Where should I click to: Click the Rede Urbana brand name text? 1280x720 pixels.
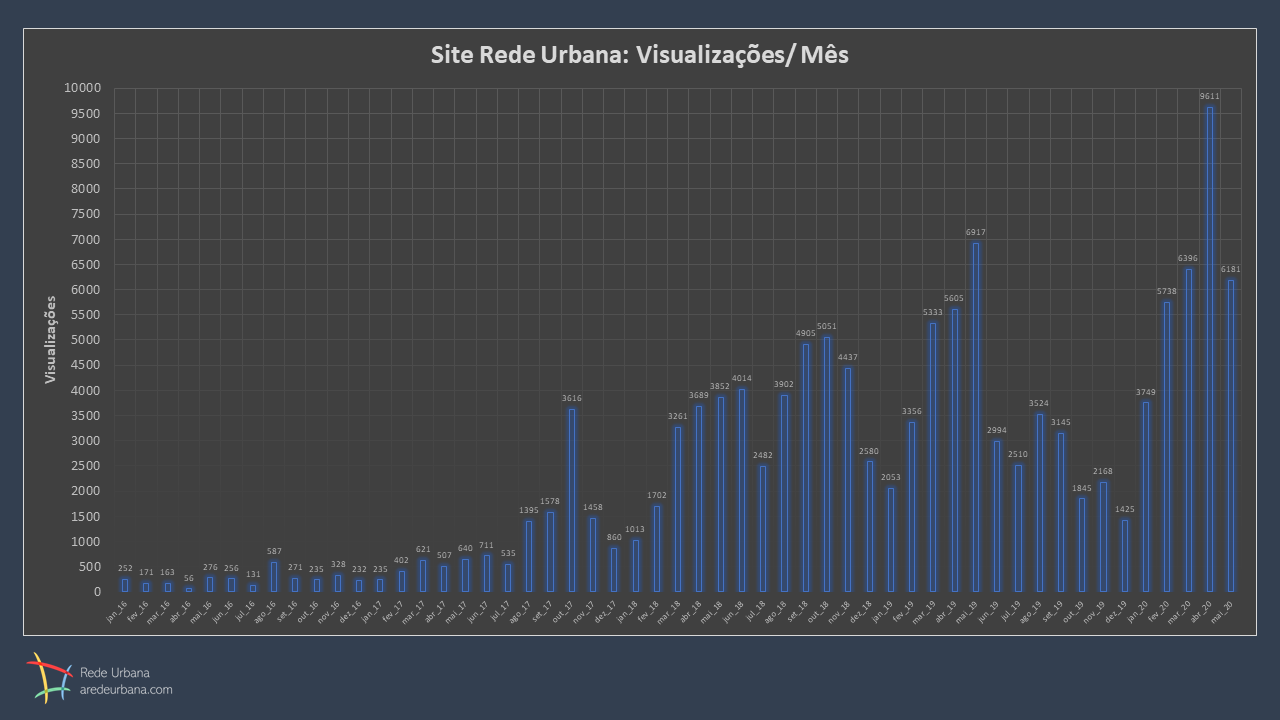[114, 673]
